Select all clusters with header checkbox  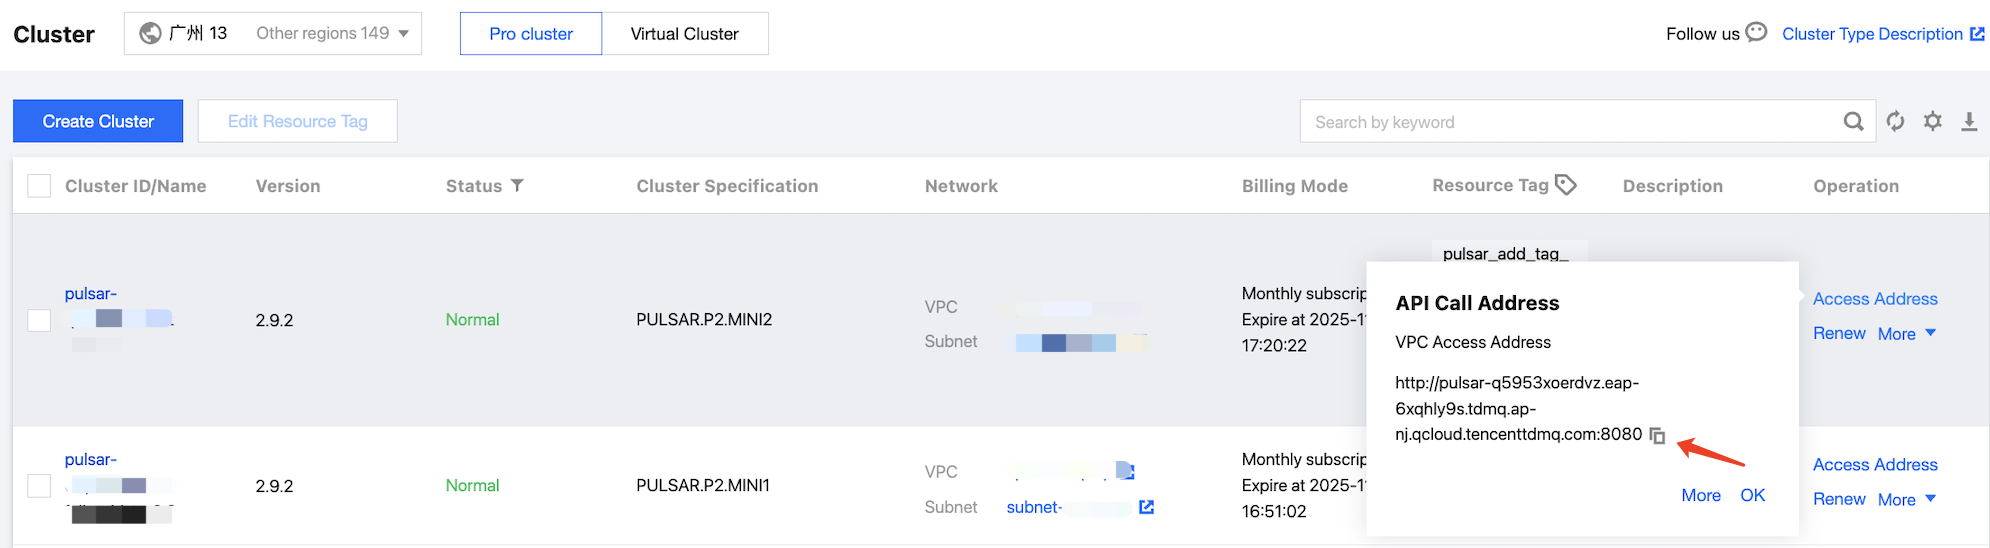(39, 186)
